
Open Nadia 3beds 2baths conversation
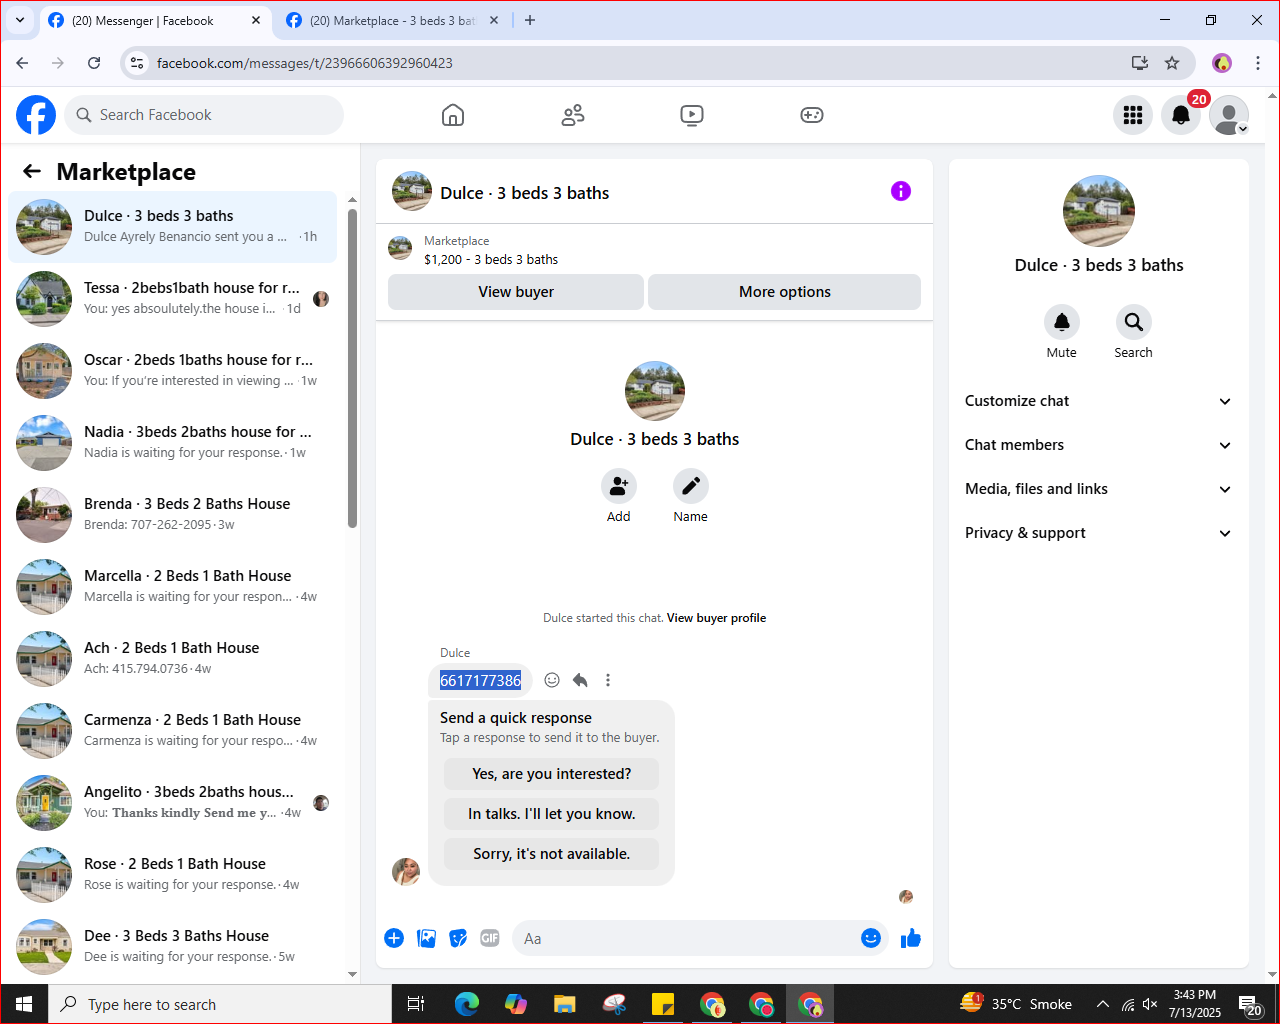(172, 443)
